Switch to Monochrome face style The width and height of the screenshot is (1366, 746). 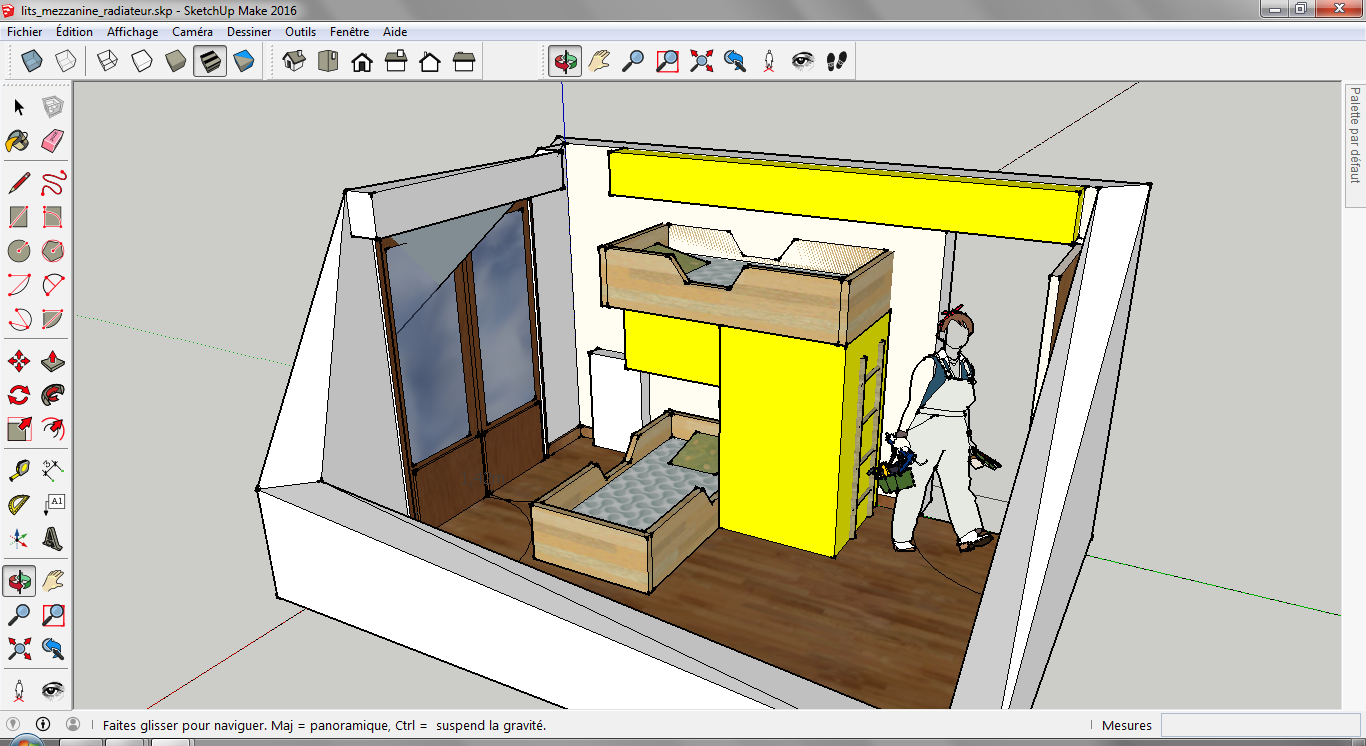pyautogui.click(x=244, y=62)
